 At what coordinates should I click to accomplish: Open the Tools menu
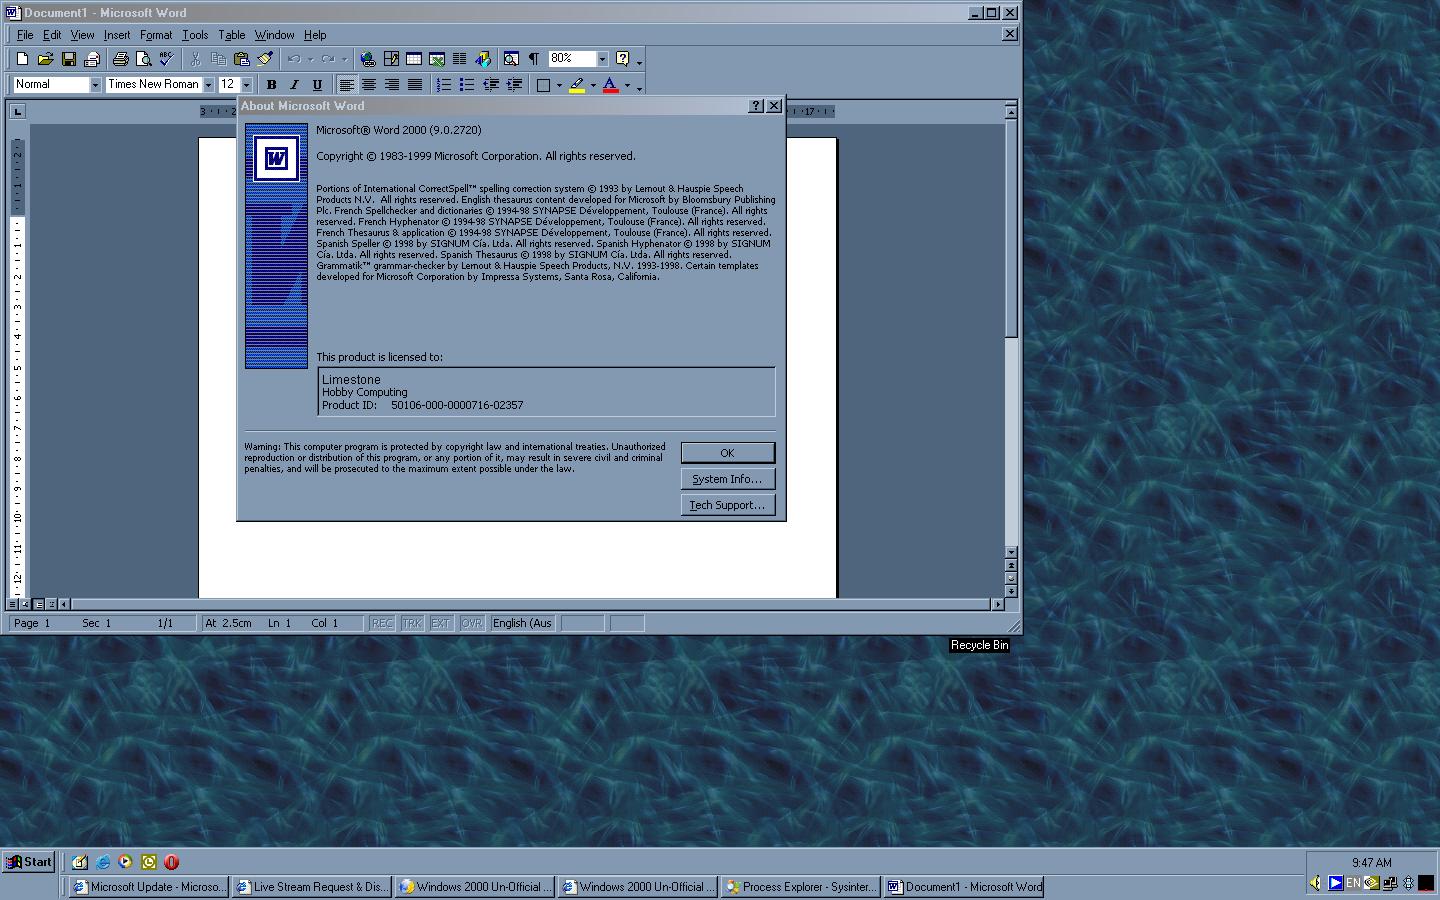[x=195, y=35]
